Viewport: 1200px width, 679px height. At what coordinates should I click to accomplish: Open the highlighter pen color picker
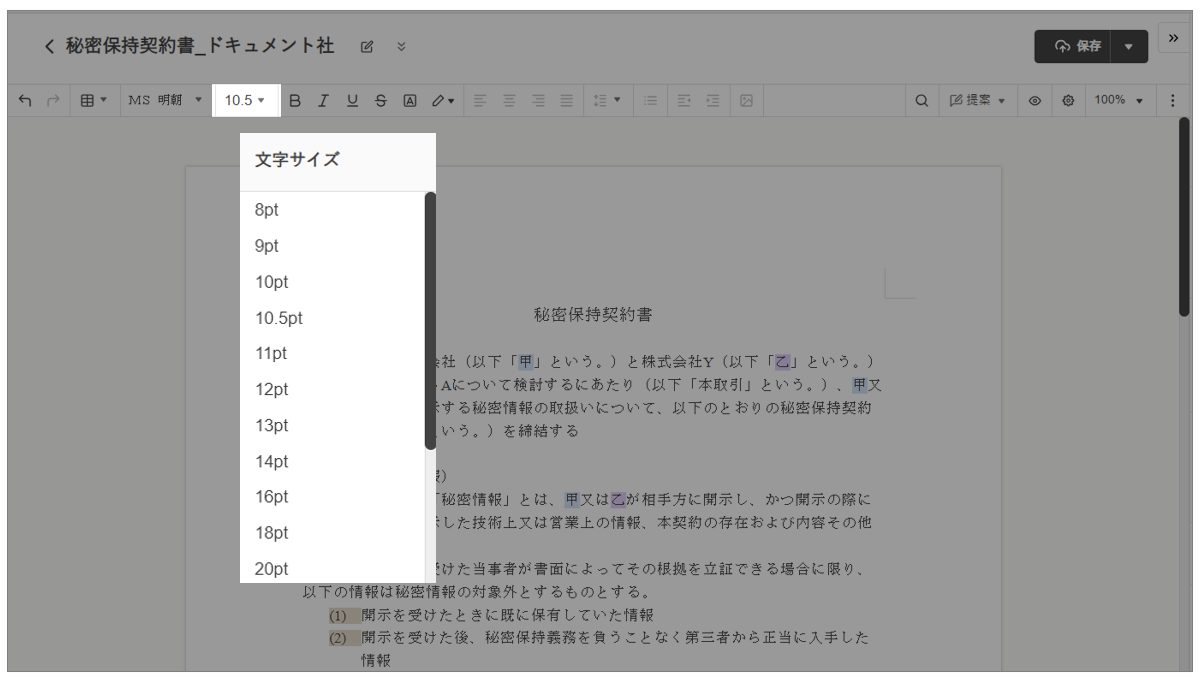(443, 100)
